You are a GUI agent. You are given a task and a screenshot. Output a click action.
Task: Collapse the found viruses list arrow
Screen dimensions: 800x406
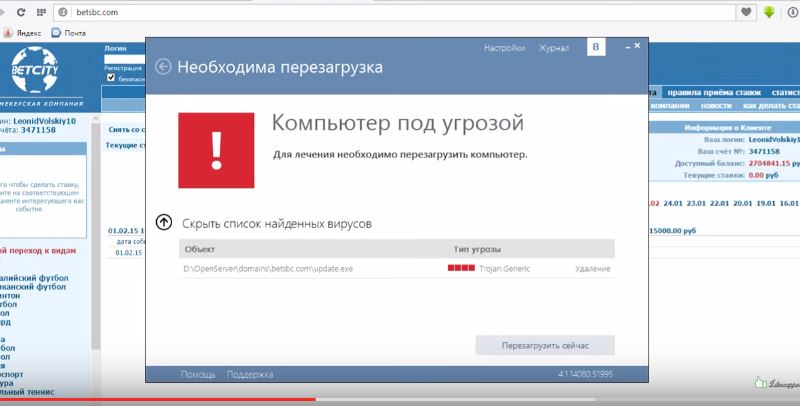(164, 222)
